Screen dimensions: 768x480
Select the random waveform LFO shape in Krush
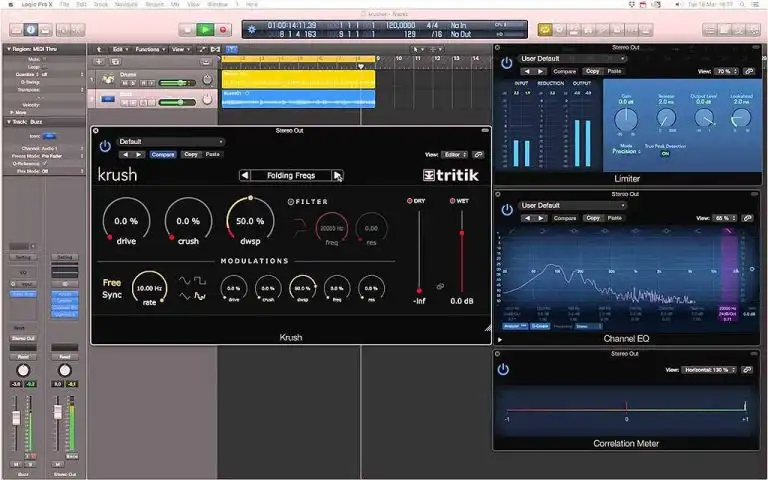[200, 296]
